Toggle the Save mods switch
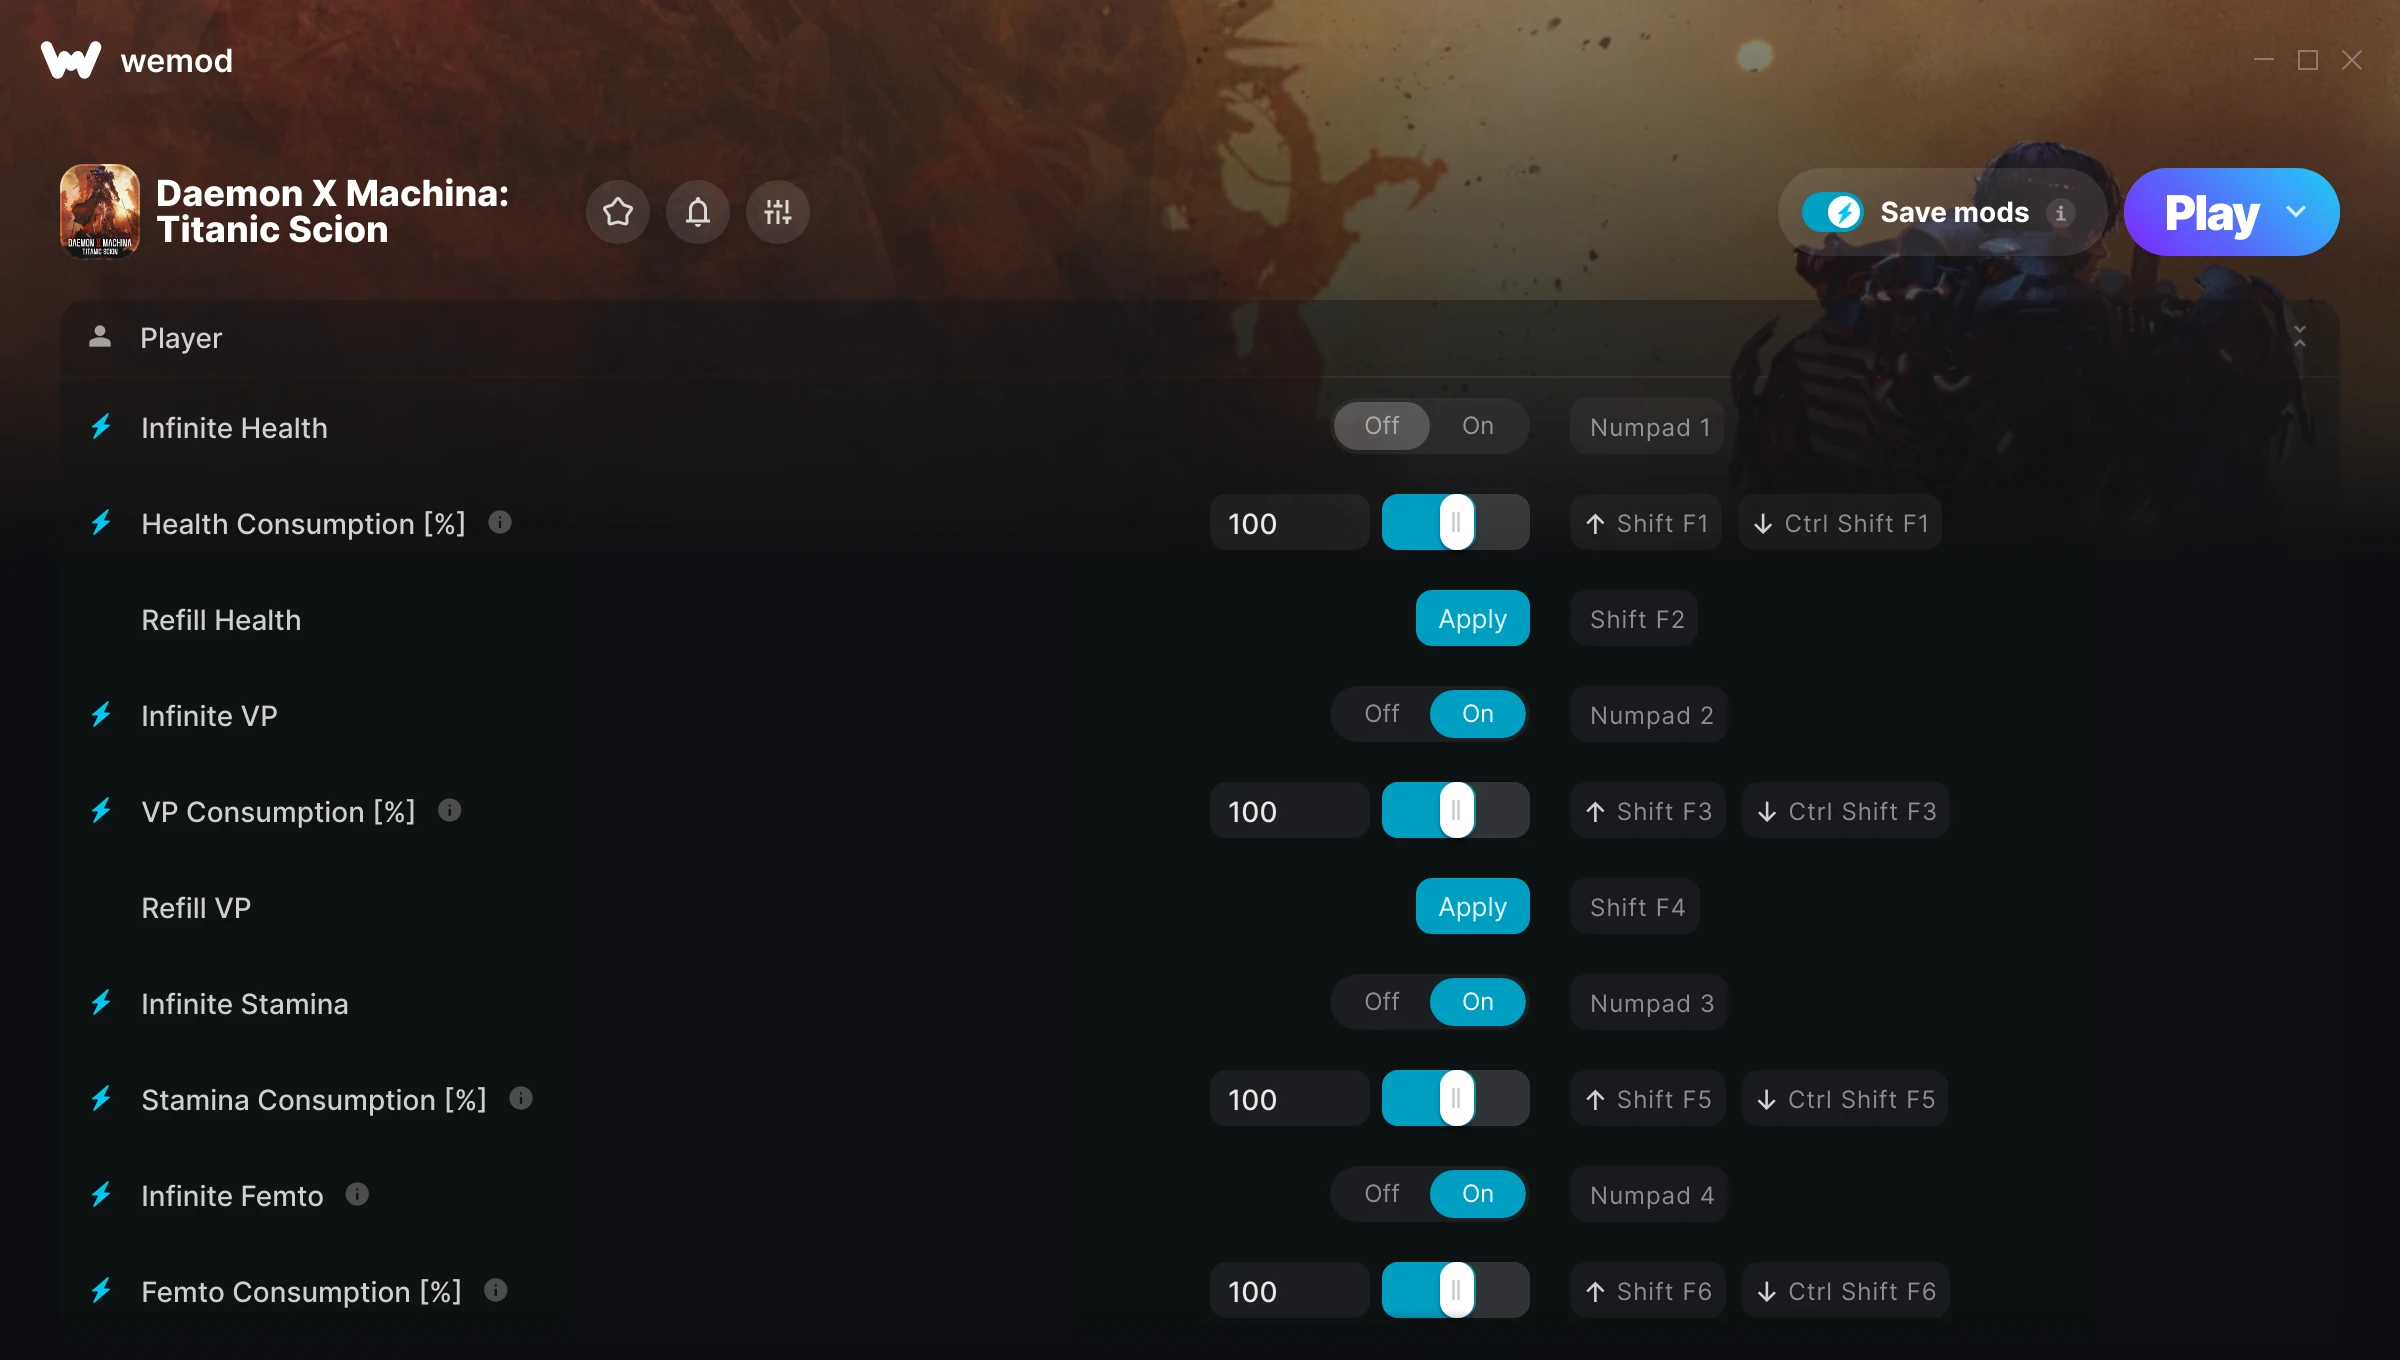 [1833, 212]
